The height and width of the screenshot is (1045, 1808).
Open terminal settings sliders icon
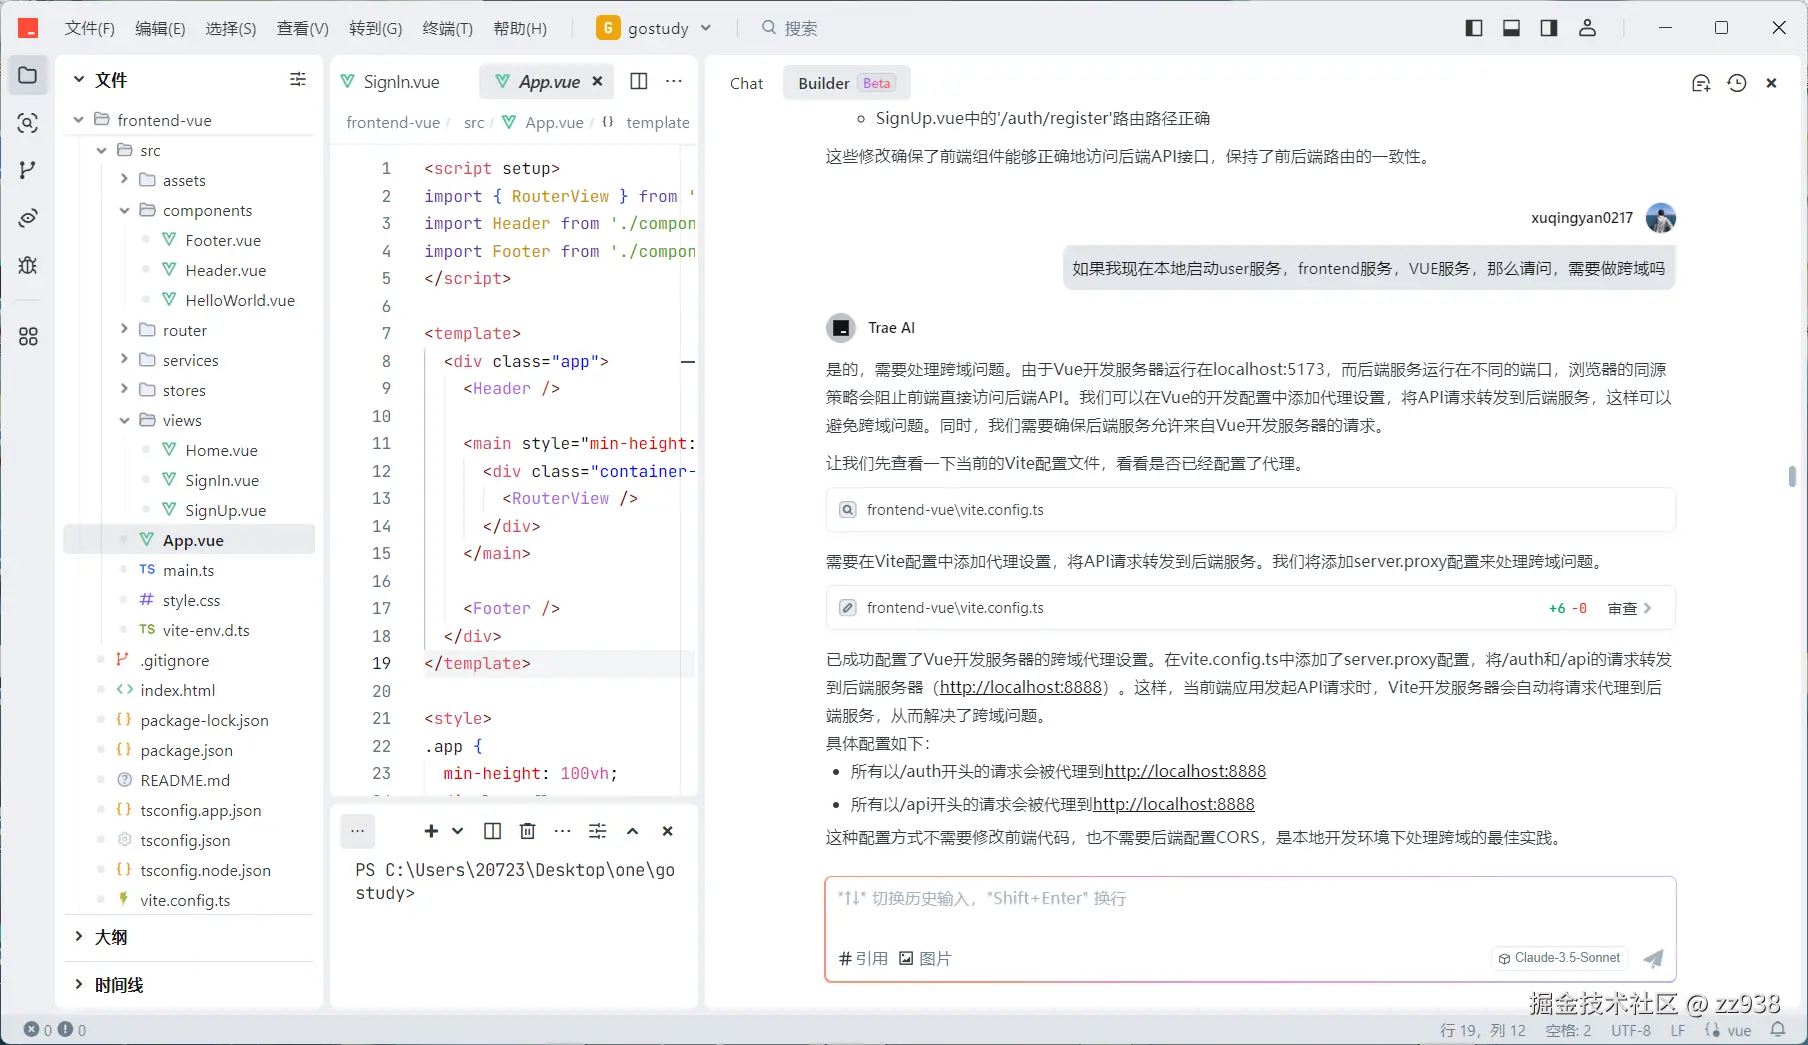tap(598, 831)
